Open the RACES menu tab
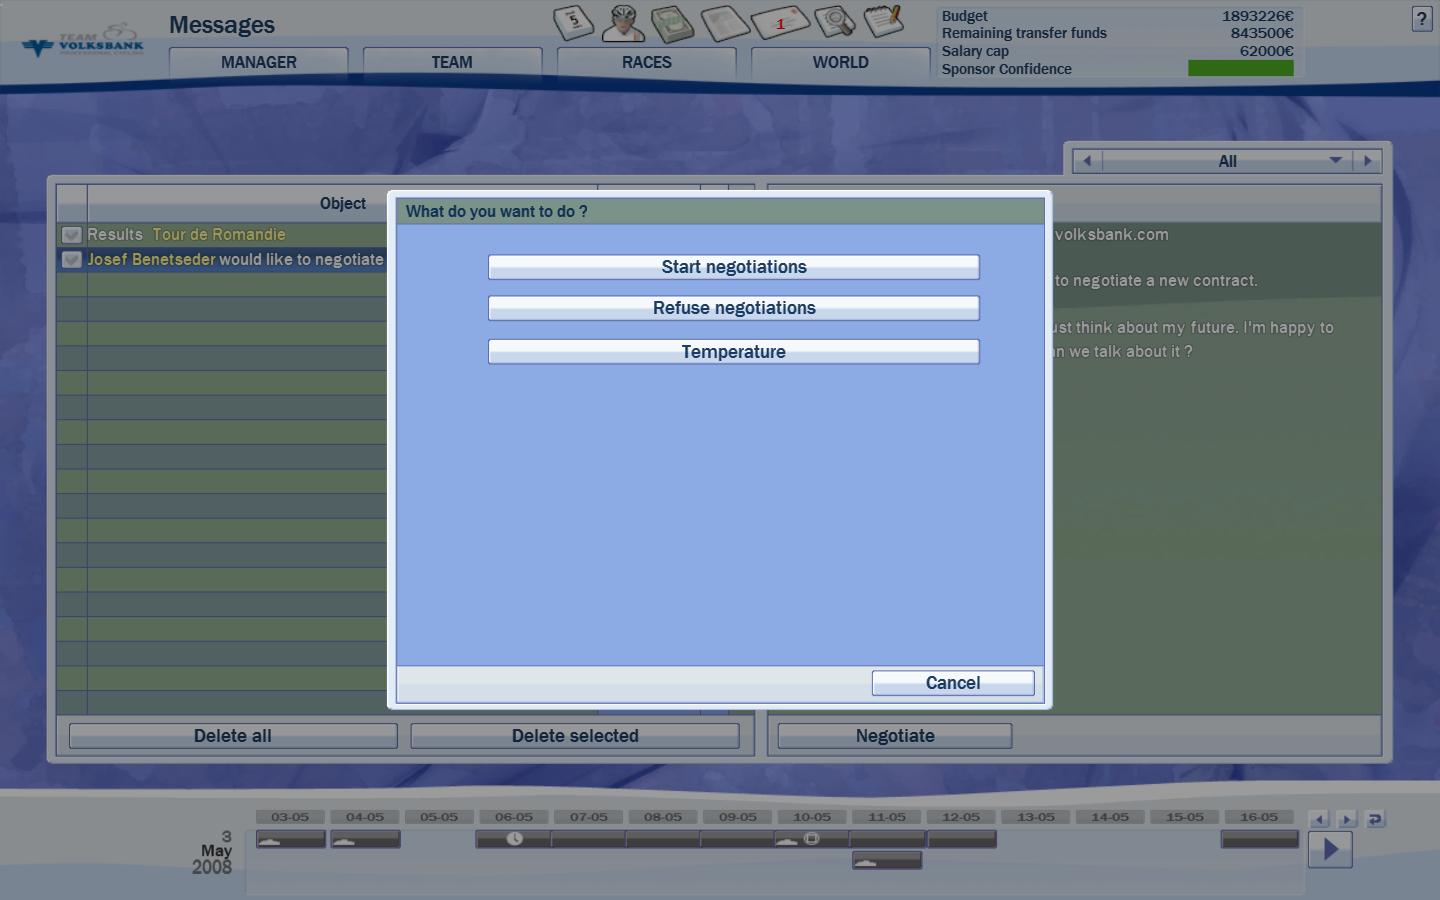This screenshot has width=1440, height=900. pyautogui.click(x=646, y=62)
